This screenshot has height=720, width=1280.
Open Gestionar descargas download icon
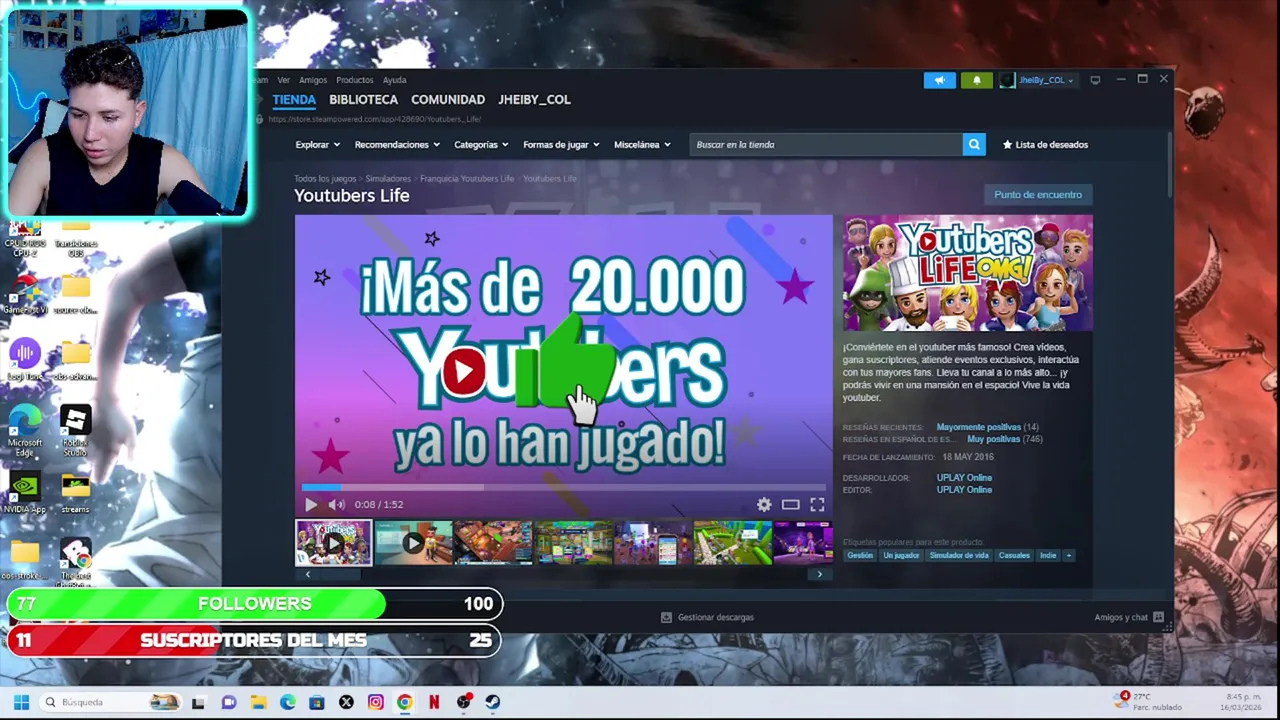[666, 618]
